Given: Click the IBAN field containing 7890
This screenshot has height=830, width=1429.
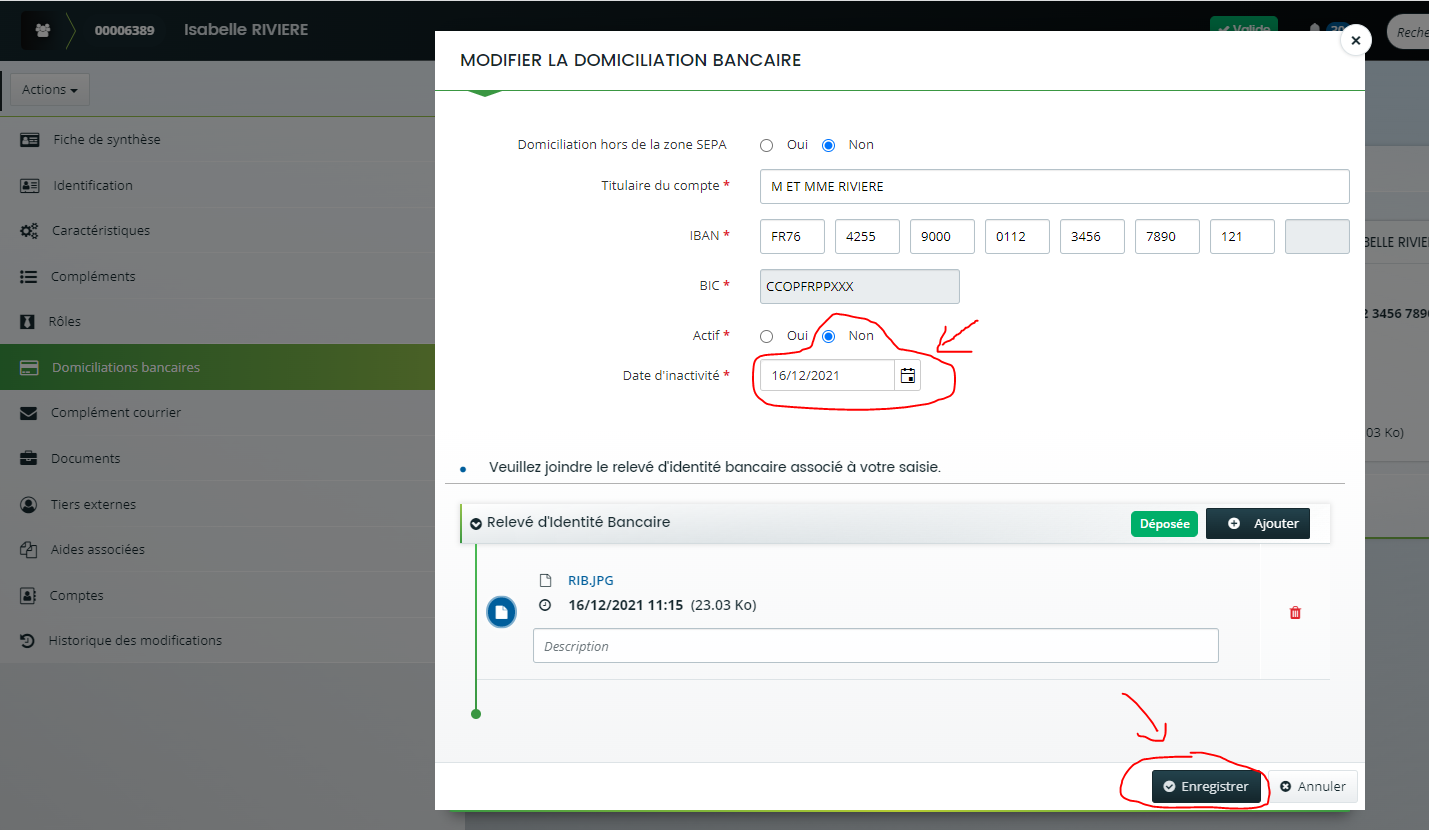Looking at the screenshot, I should (x=1167, y=236).
